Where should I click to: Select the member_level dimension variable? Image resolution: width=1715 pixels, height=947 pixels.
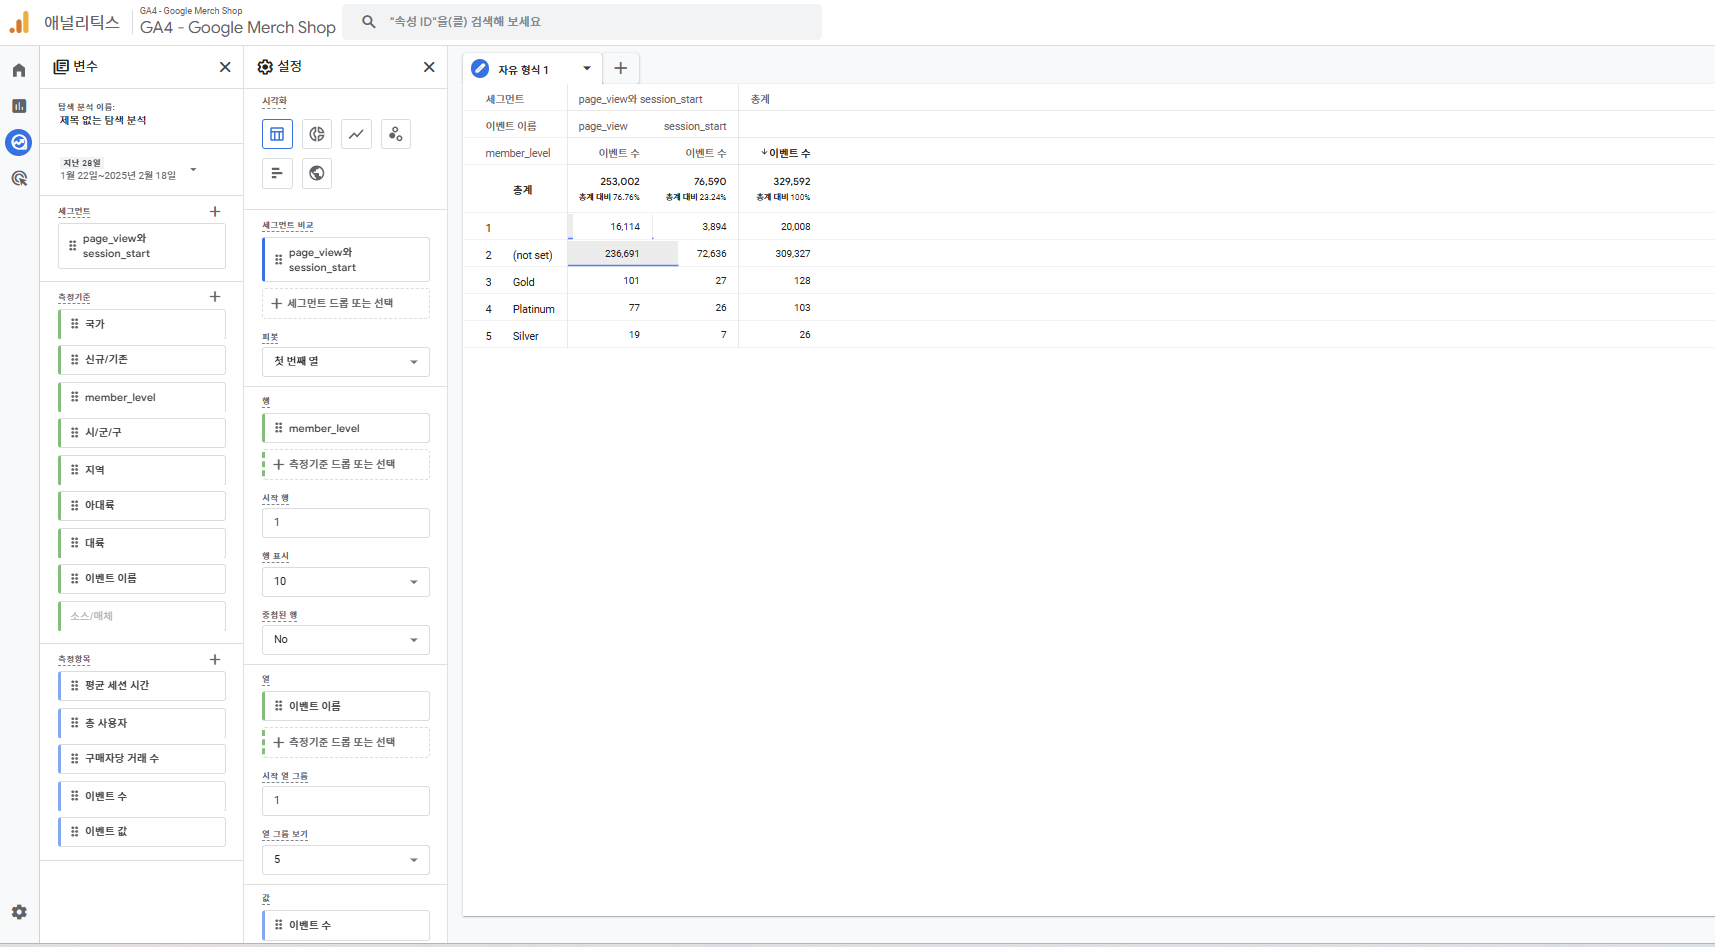[142, 397]
